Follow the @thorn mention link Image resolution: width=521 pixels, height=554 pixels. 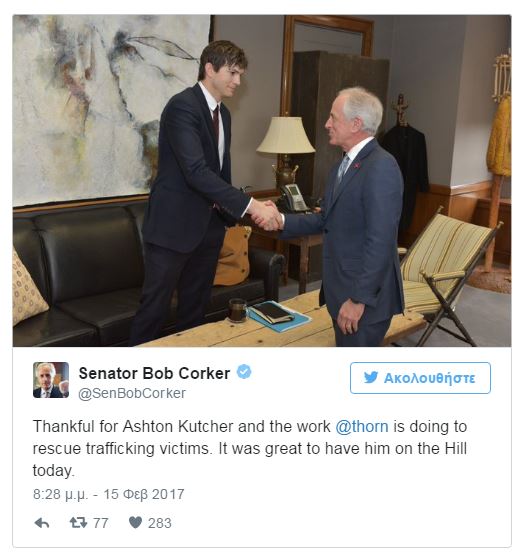coord(362,426)
